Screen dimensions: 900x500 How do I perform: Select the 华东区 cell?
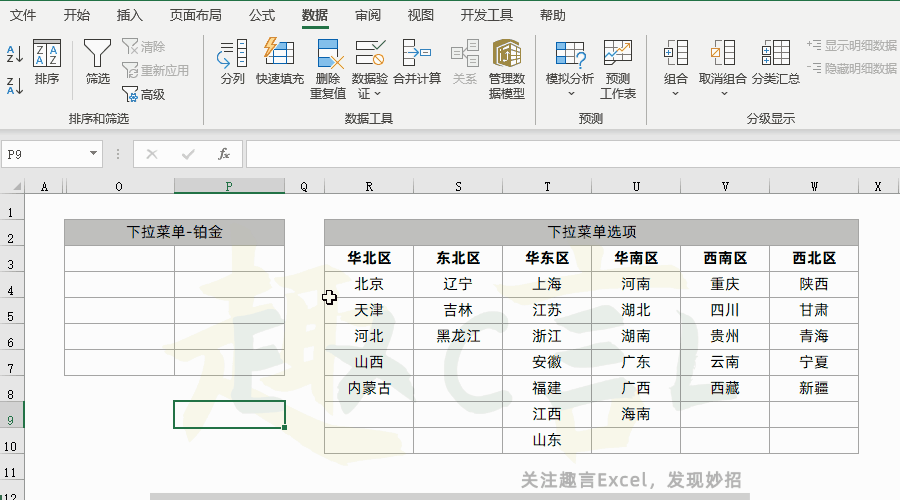pos(547,258)
